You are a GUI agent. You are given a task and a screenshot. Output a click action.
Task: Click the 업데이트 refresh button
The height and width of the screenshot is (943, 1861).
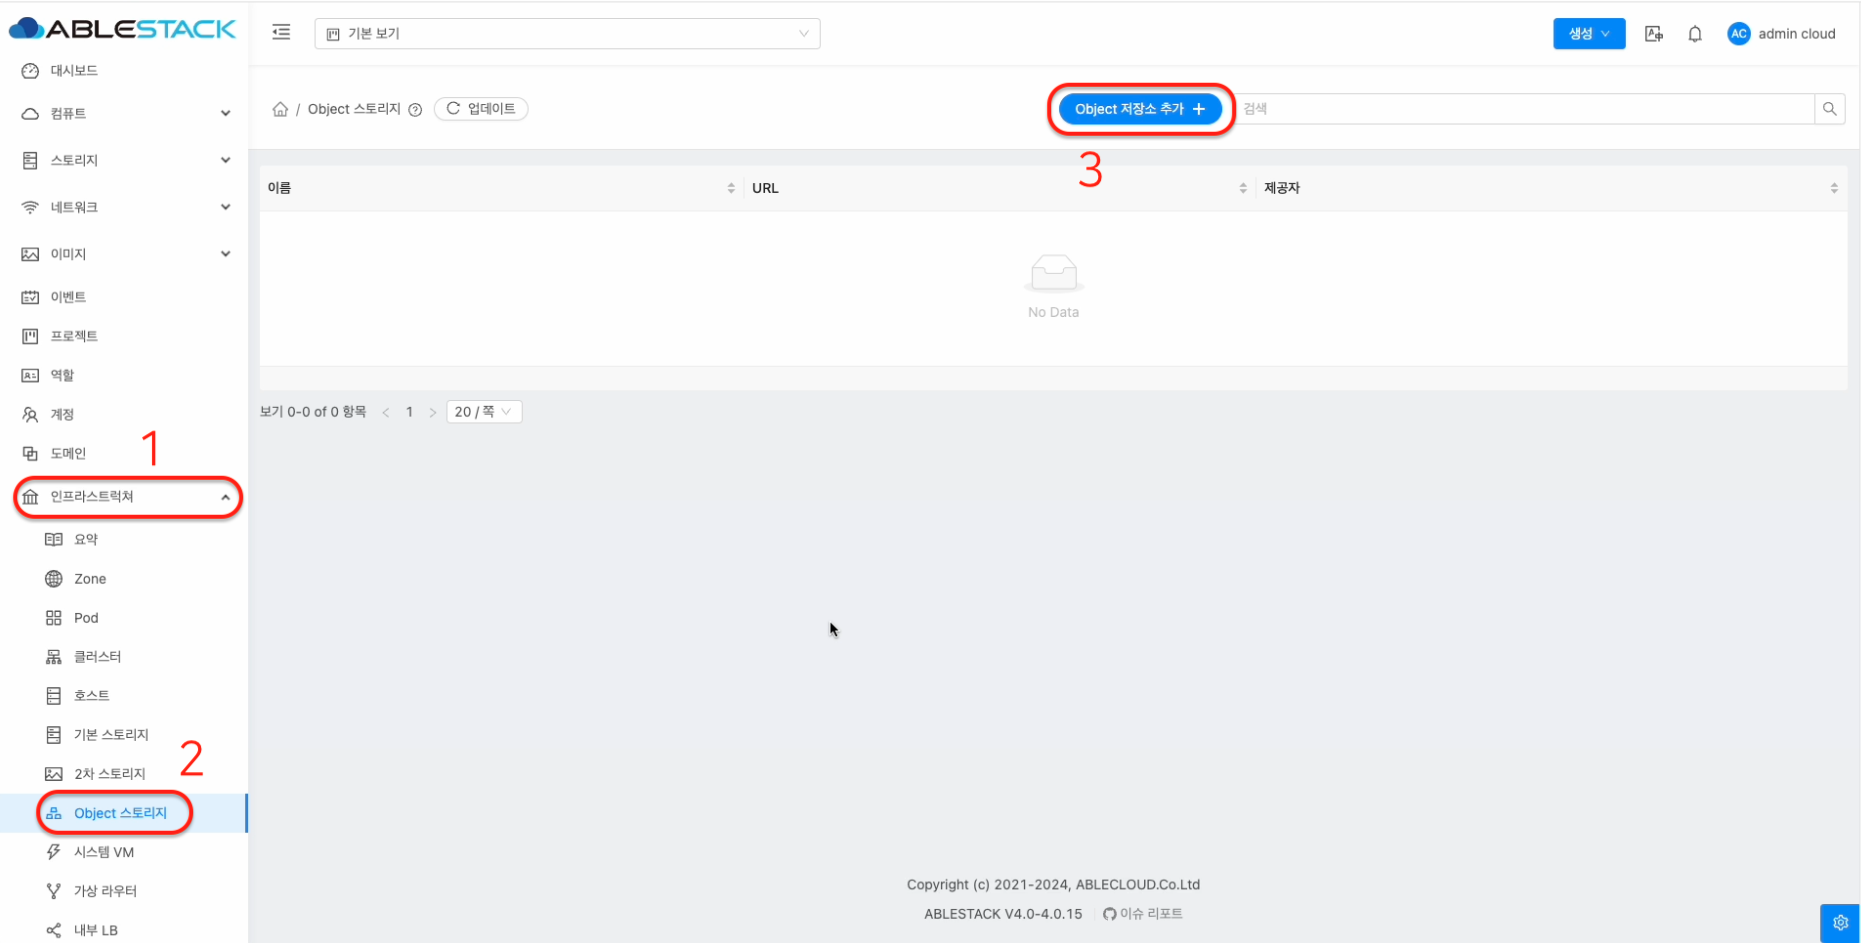click(x=481, y=109)
